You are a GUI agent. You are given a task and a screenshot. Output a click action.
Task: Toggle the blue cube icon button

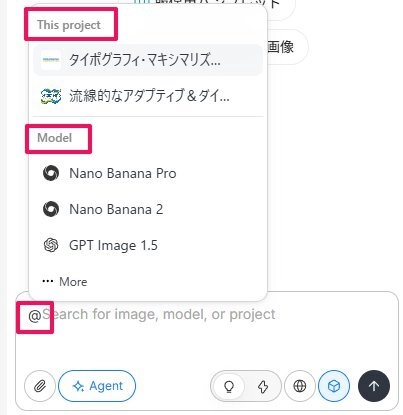(334, 386)
